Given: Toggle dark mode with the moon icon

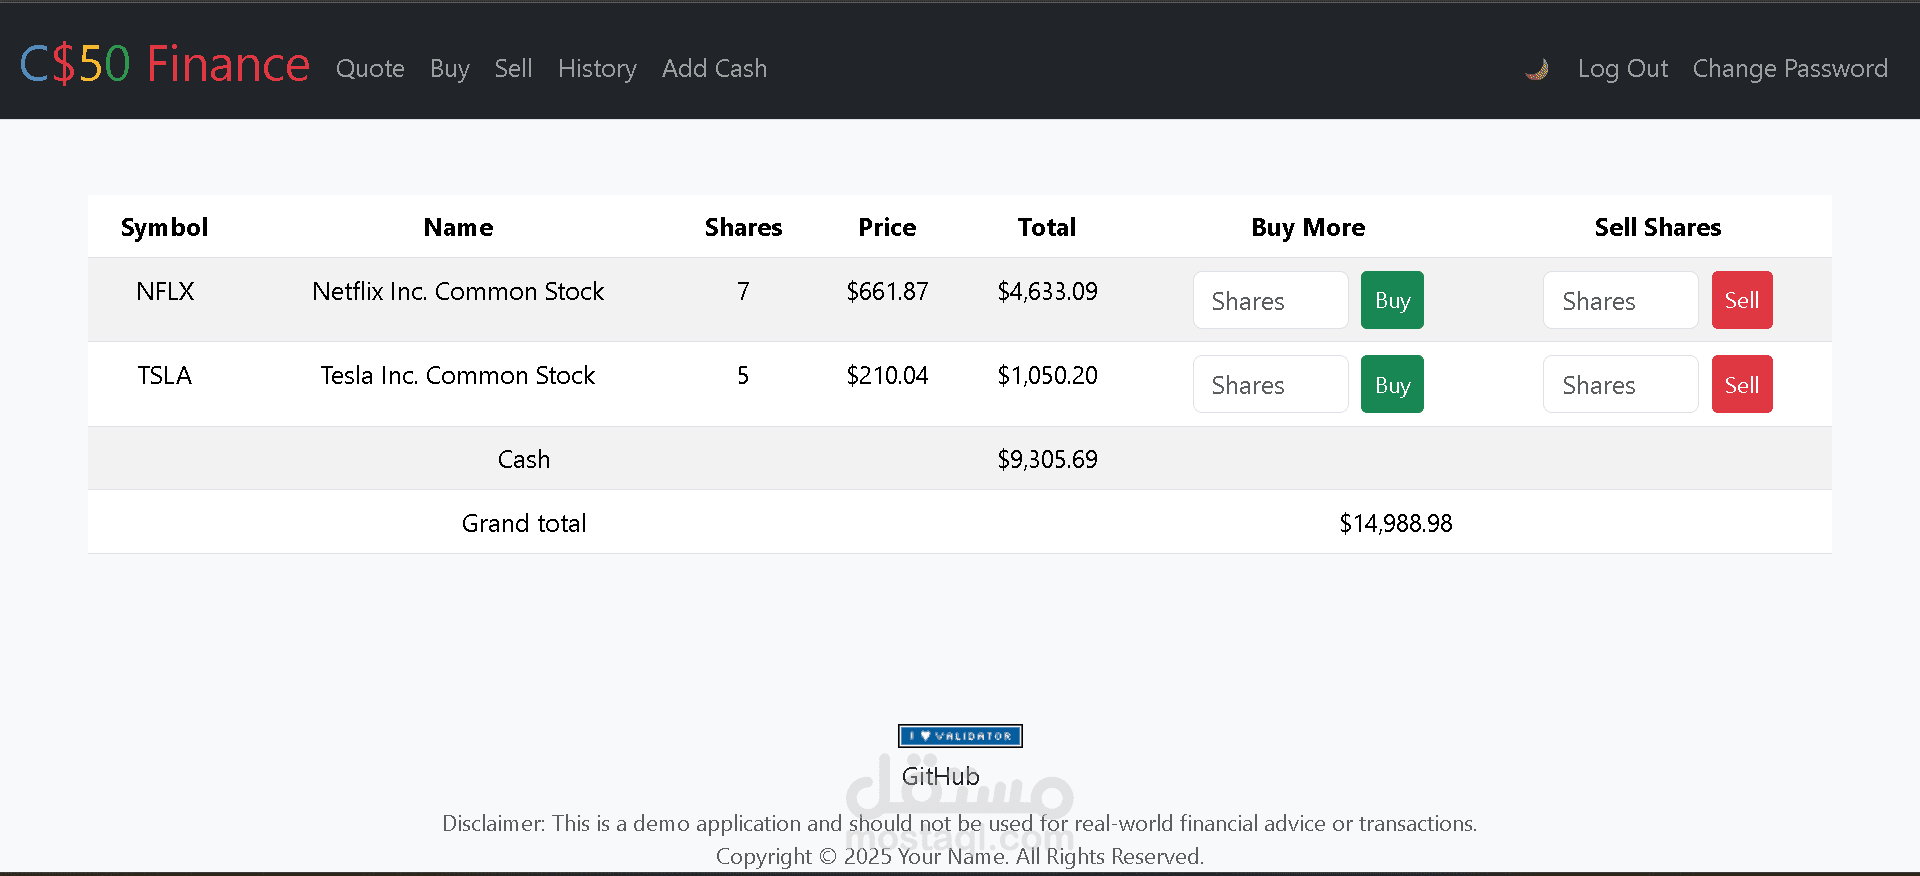Looking at the screenshot, I should click(1537, 69).
